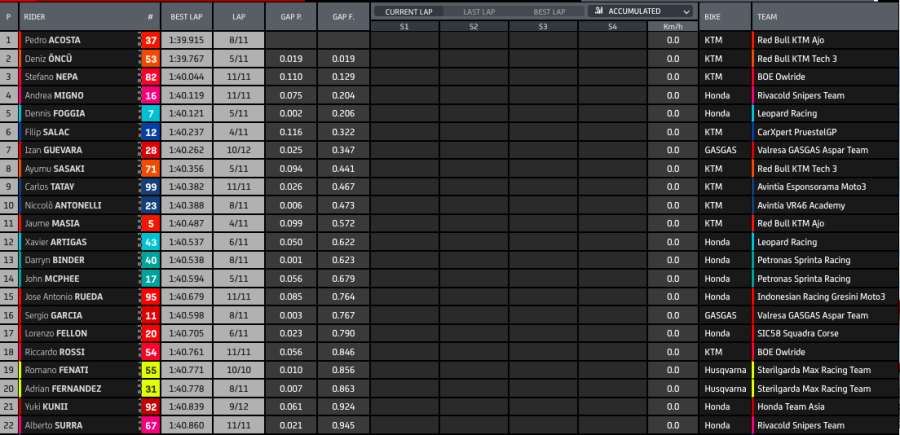Click the blue 12 badge for Salac

tap(150, 131)
